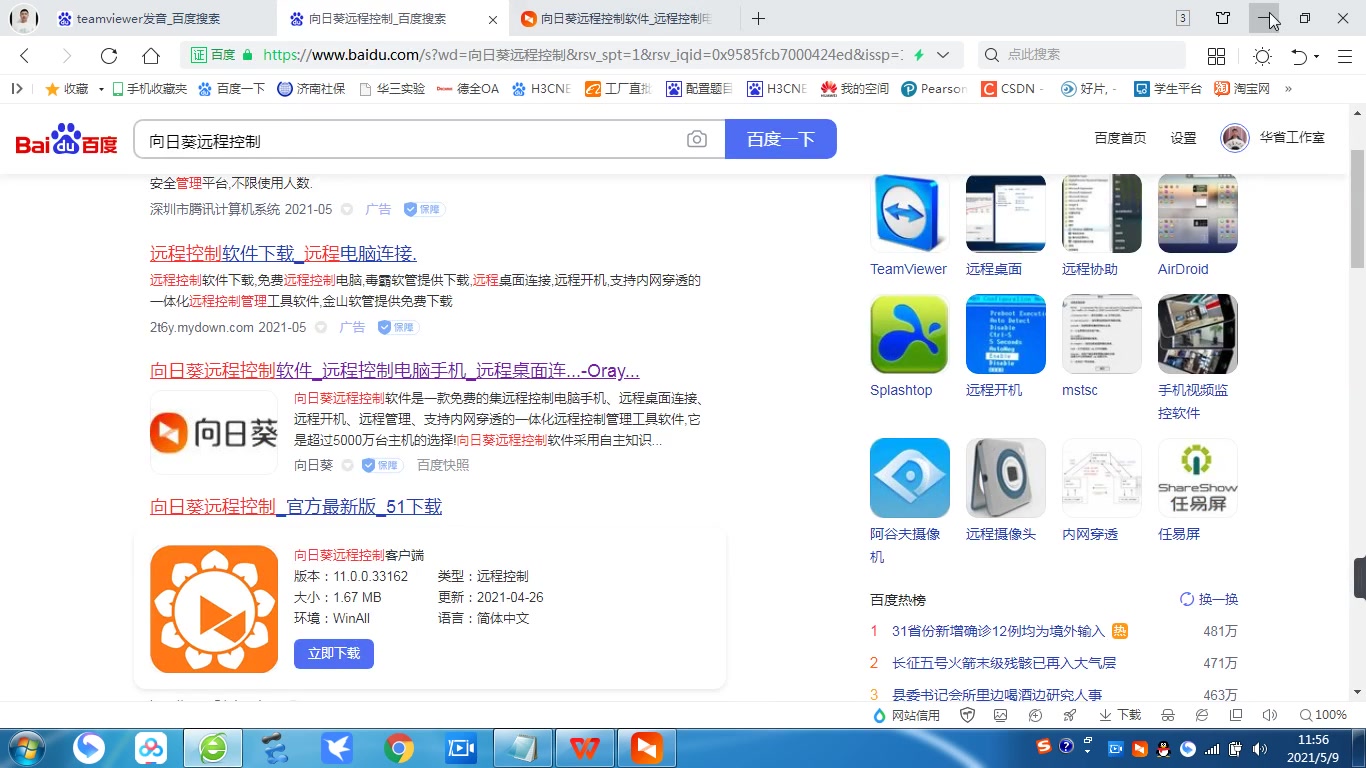Open the Splashtop related-search thumbnail
The height and width of the screenshot is (768, 1366).
pos(909,334)
